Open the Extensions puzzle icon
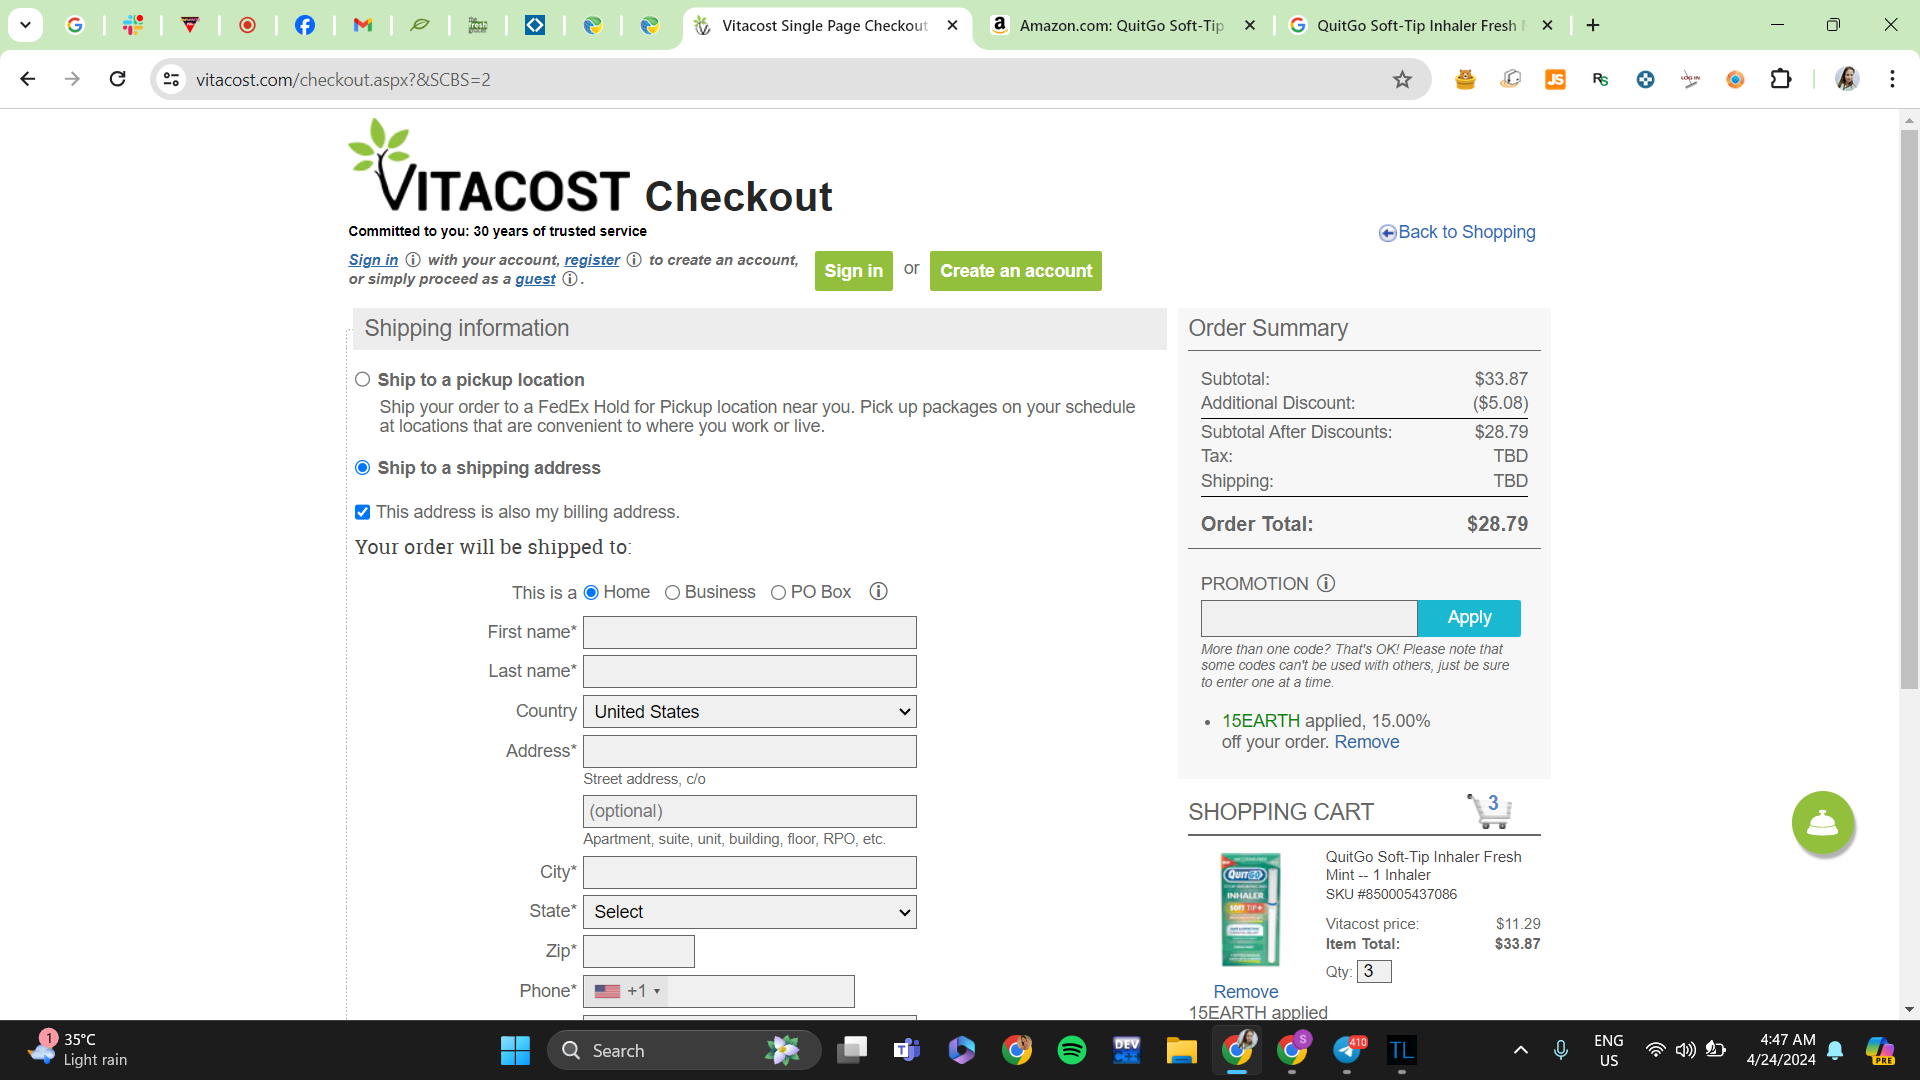Viewport: 1920px width, 1080px height. [1781, 79]
